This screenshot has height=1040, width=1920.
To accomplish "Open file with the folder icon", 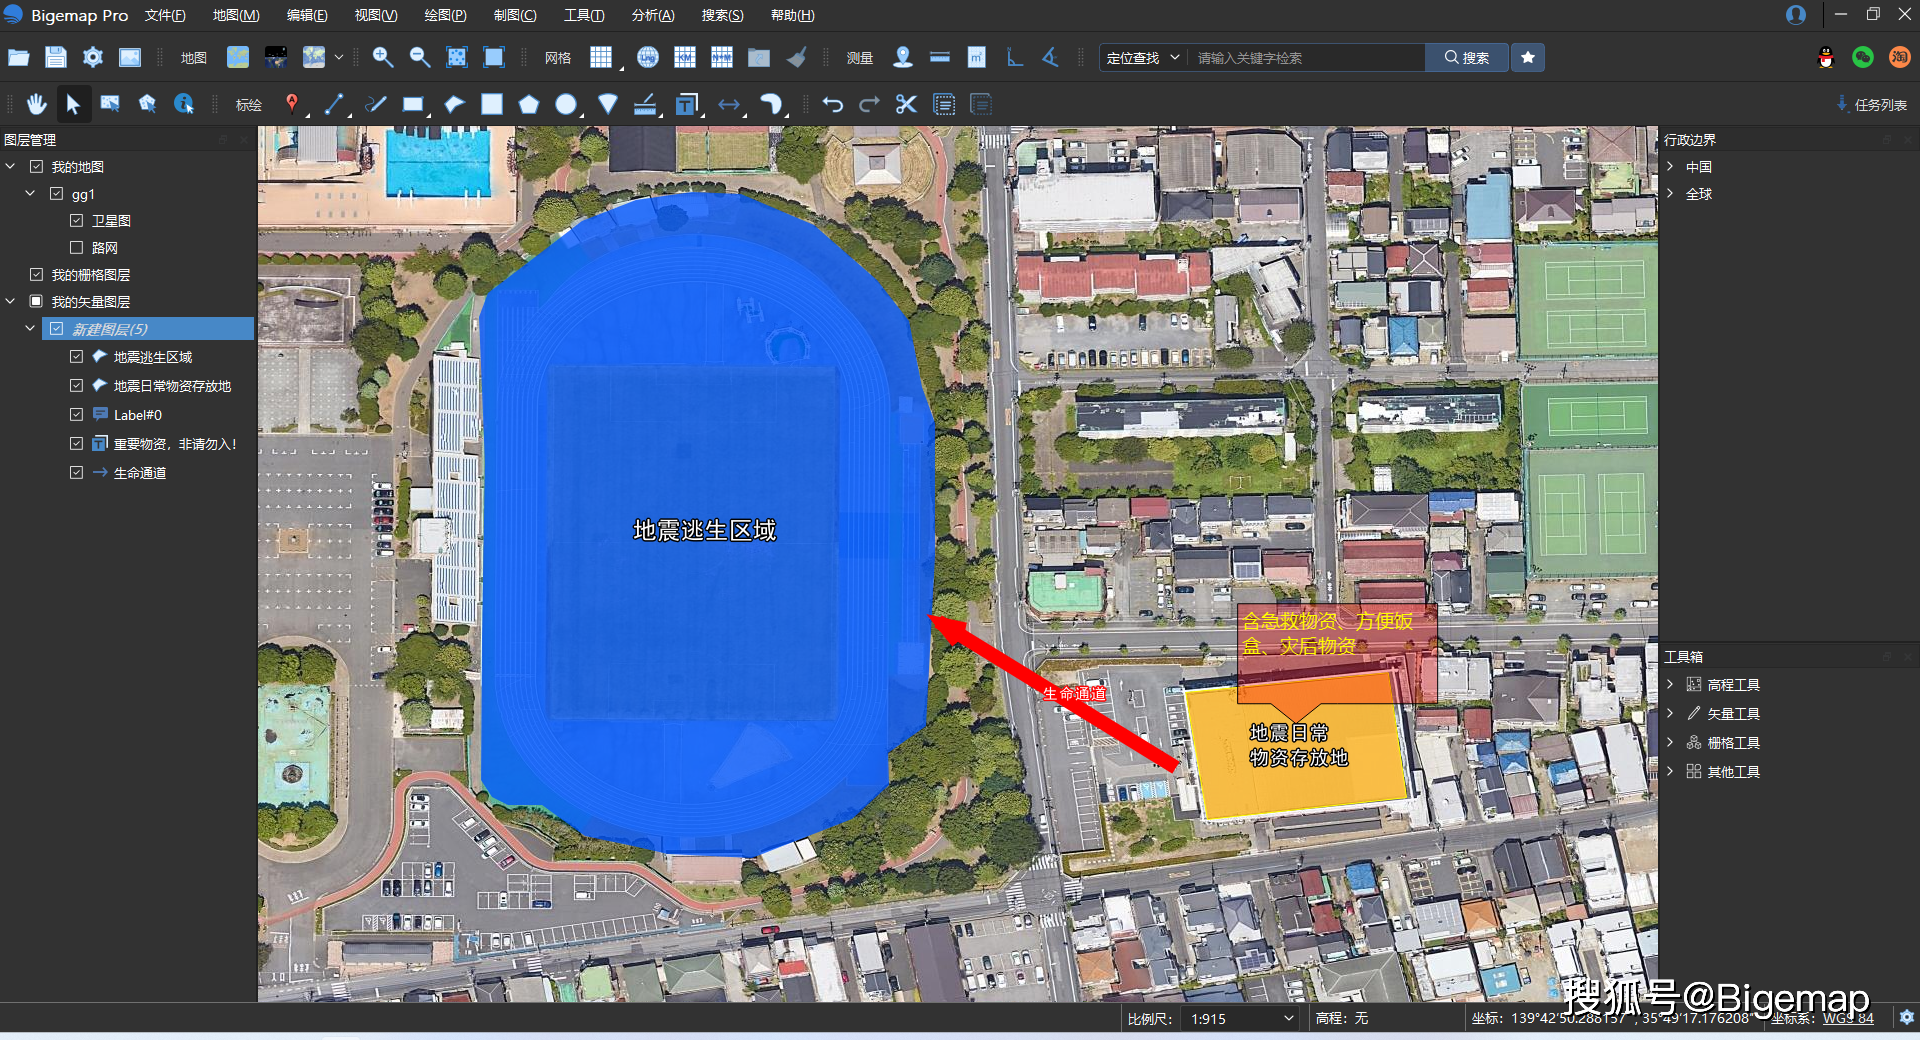I will pyautogui.click(x=18, y=57).
